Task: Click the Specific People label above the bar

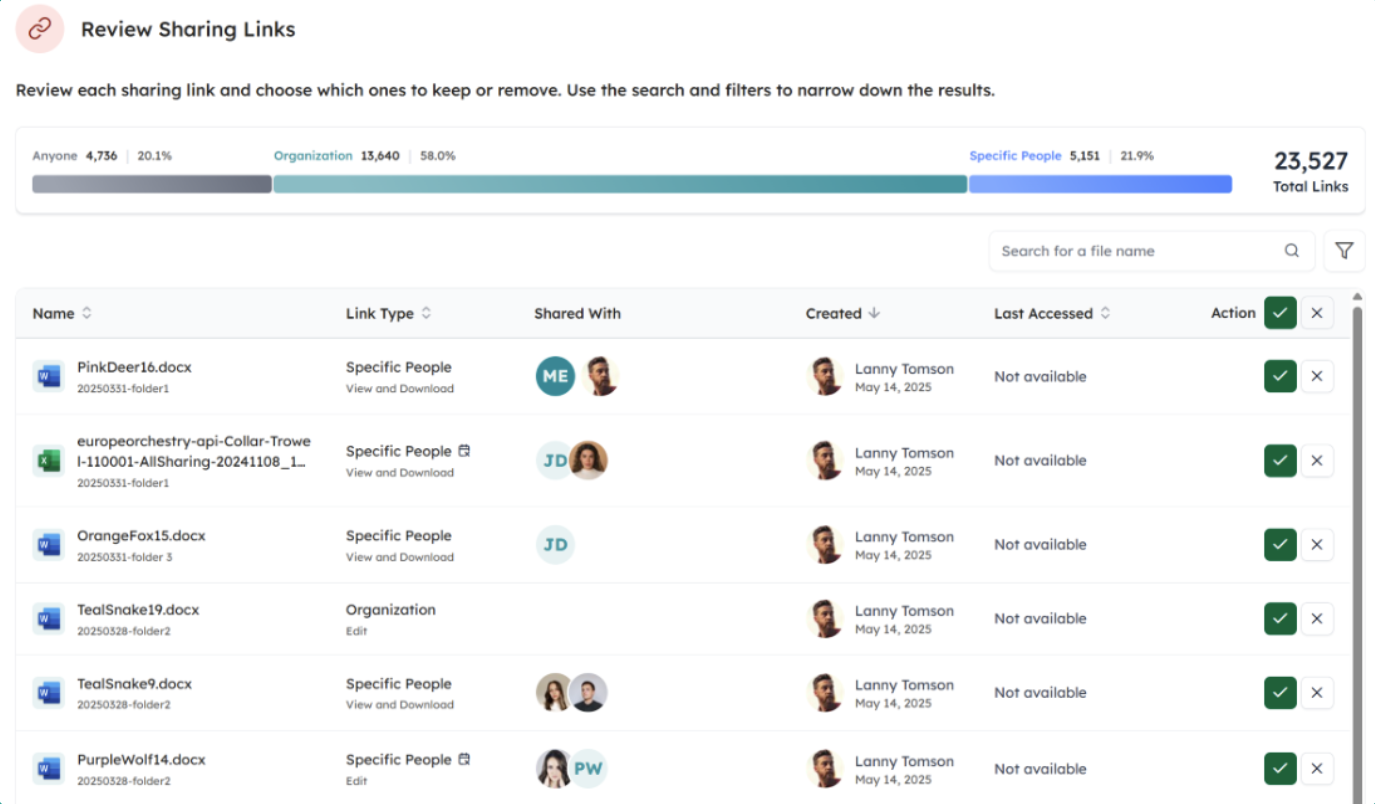Action: [x=1015, y=156]
